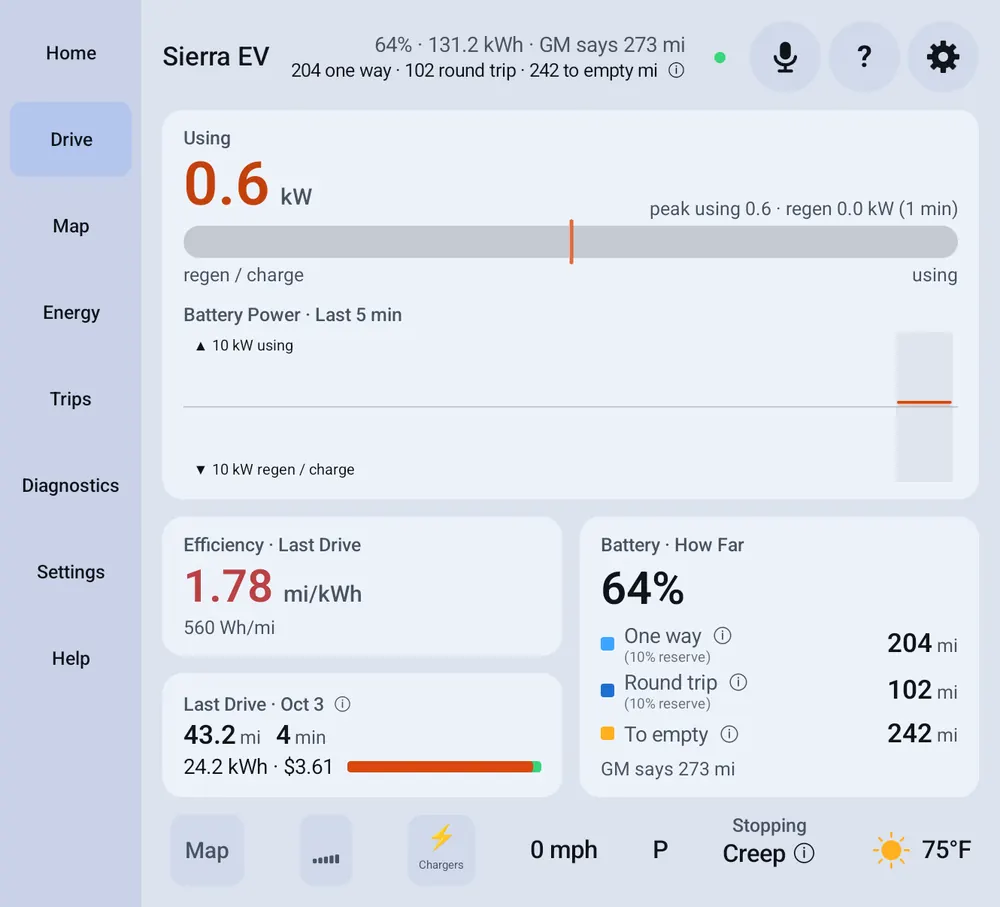Go to Home in sidebar
1000x907 pixels.
coord(71,53)
